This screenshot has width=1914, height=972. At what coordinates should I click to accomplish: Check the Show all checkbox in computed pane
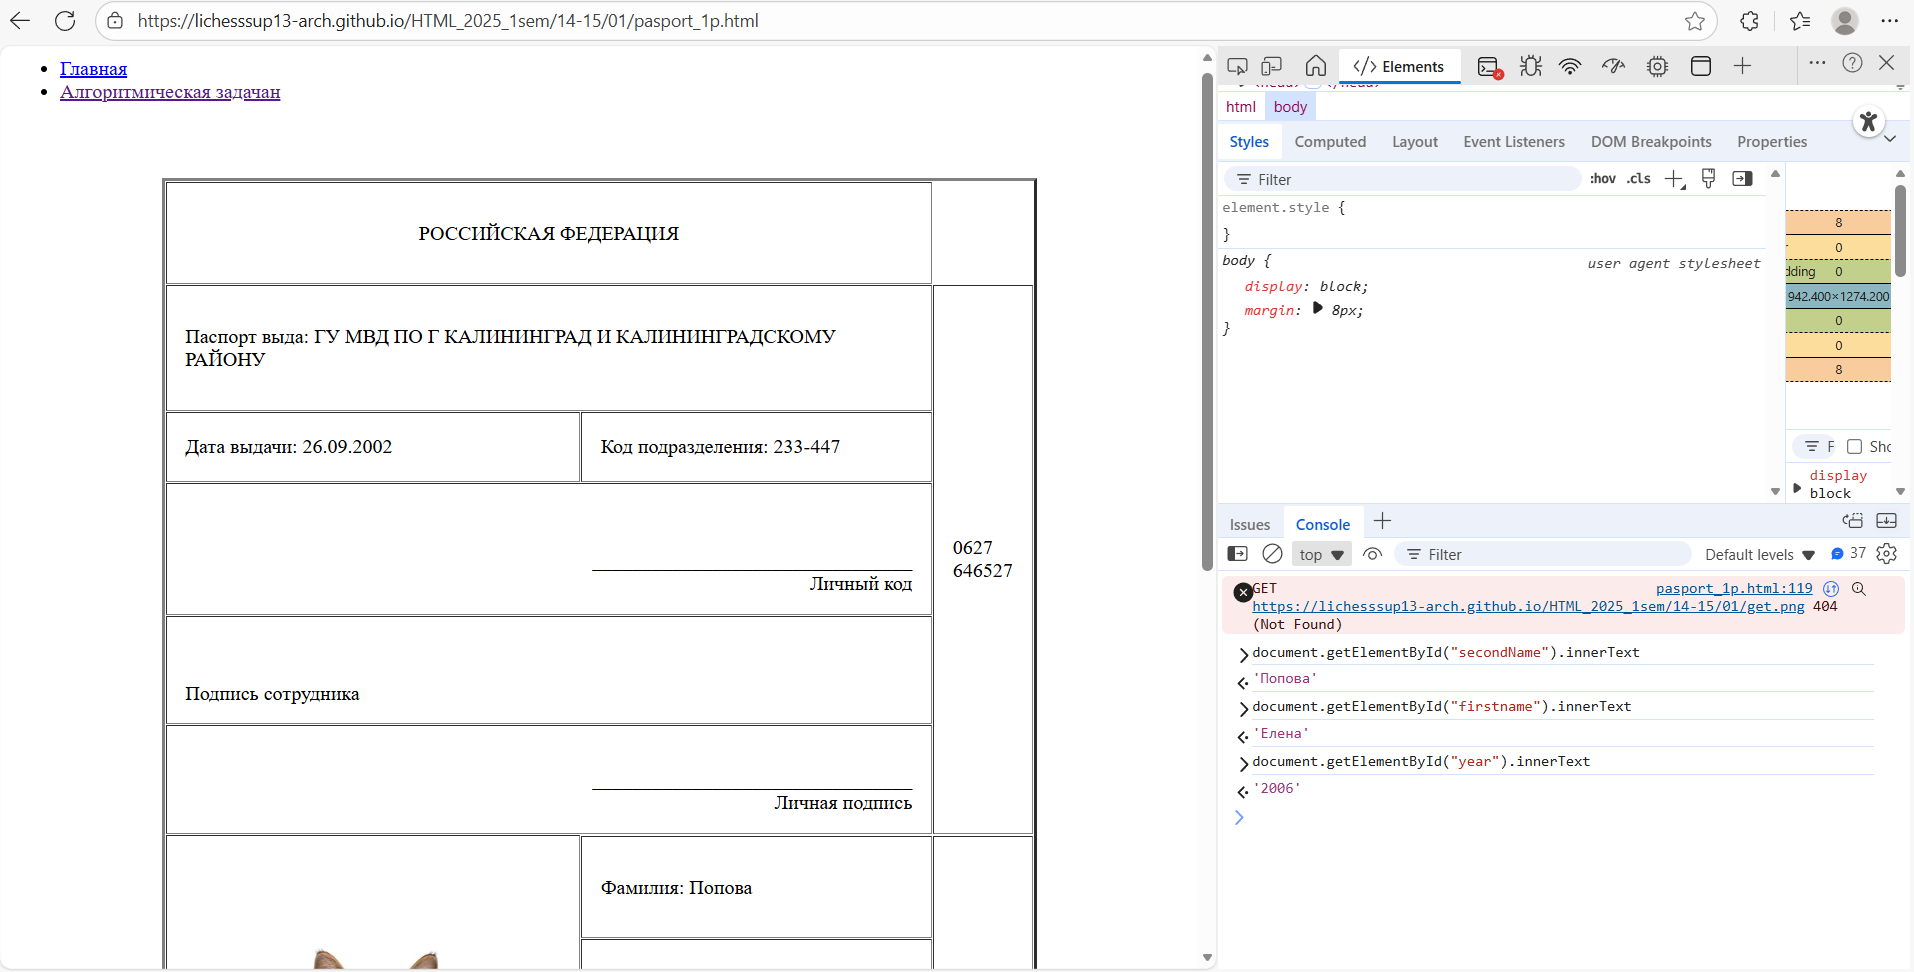(x=1854, y=447)
